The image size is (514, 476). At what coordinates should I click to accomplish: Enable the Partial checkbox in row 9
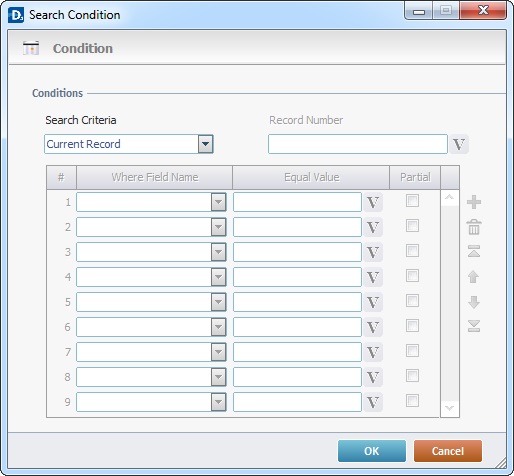tap(412, 401)
